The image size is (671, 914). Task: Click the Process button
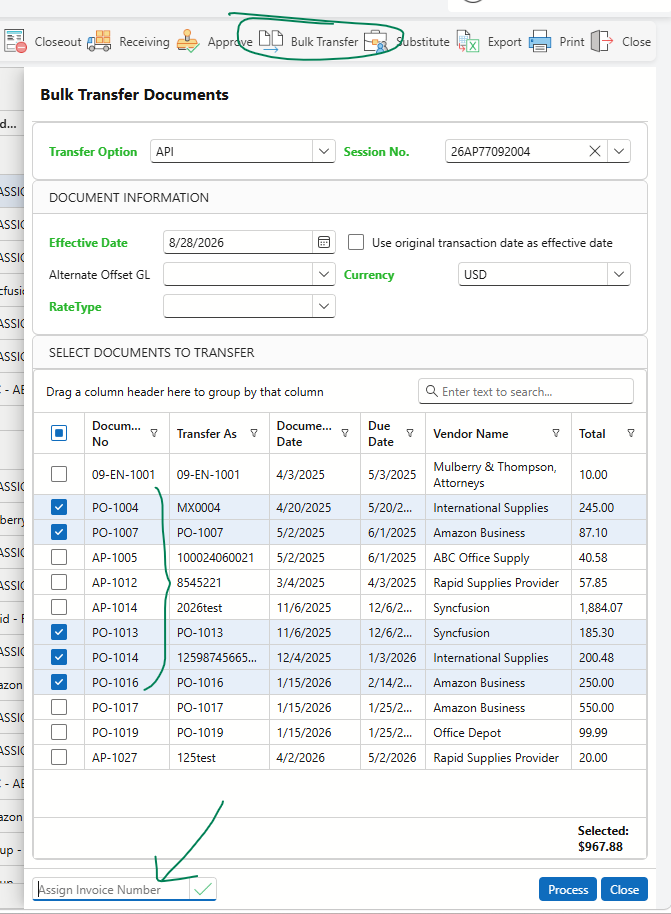click(x=568, y=890)
